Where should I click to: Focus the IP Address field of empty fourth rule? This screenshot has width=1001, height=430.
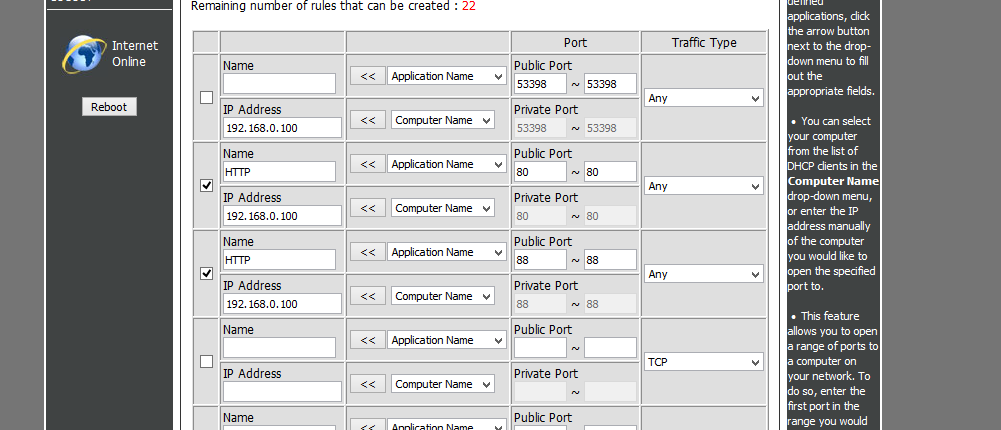tap(282, 392)
